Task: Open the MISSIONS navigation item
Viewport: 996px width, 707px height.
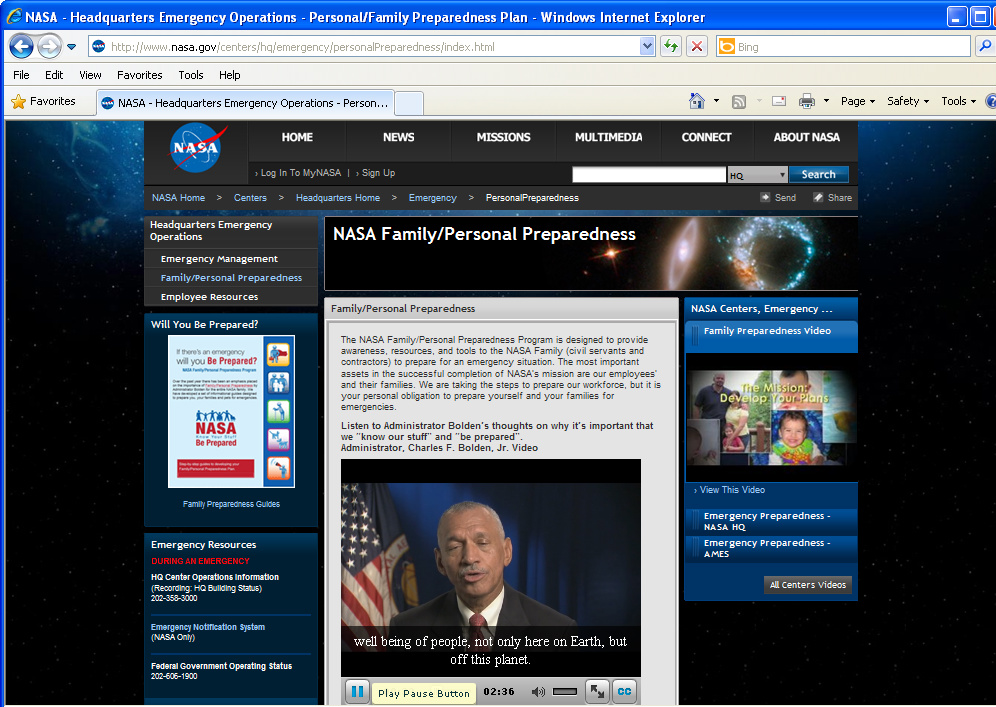Action: tap(503, 137)
